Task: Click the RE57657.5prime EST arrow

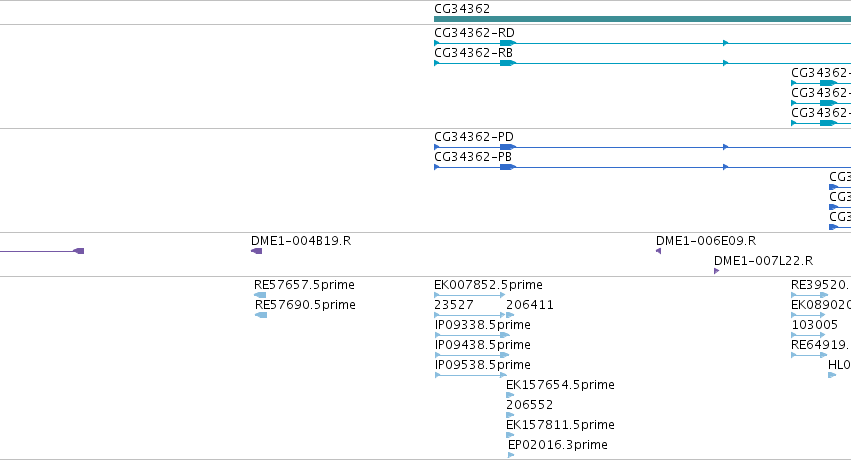Action: coord(260,295)
